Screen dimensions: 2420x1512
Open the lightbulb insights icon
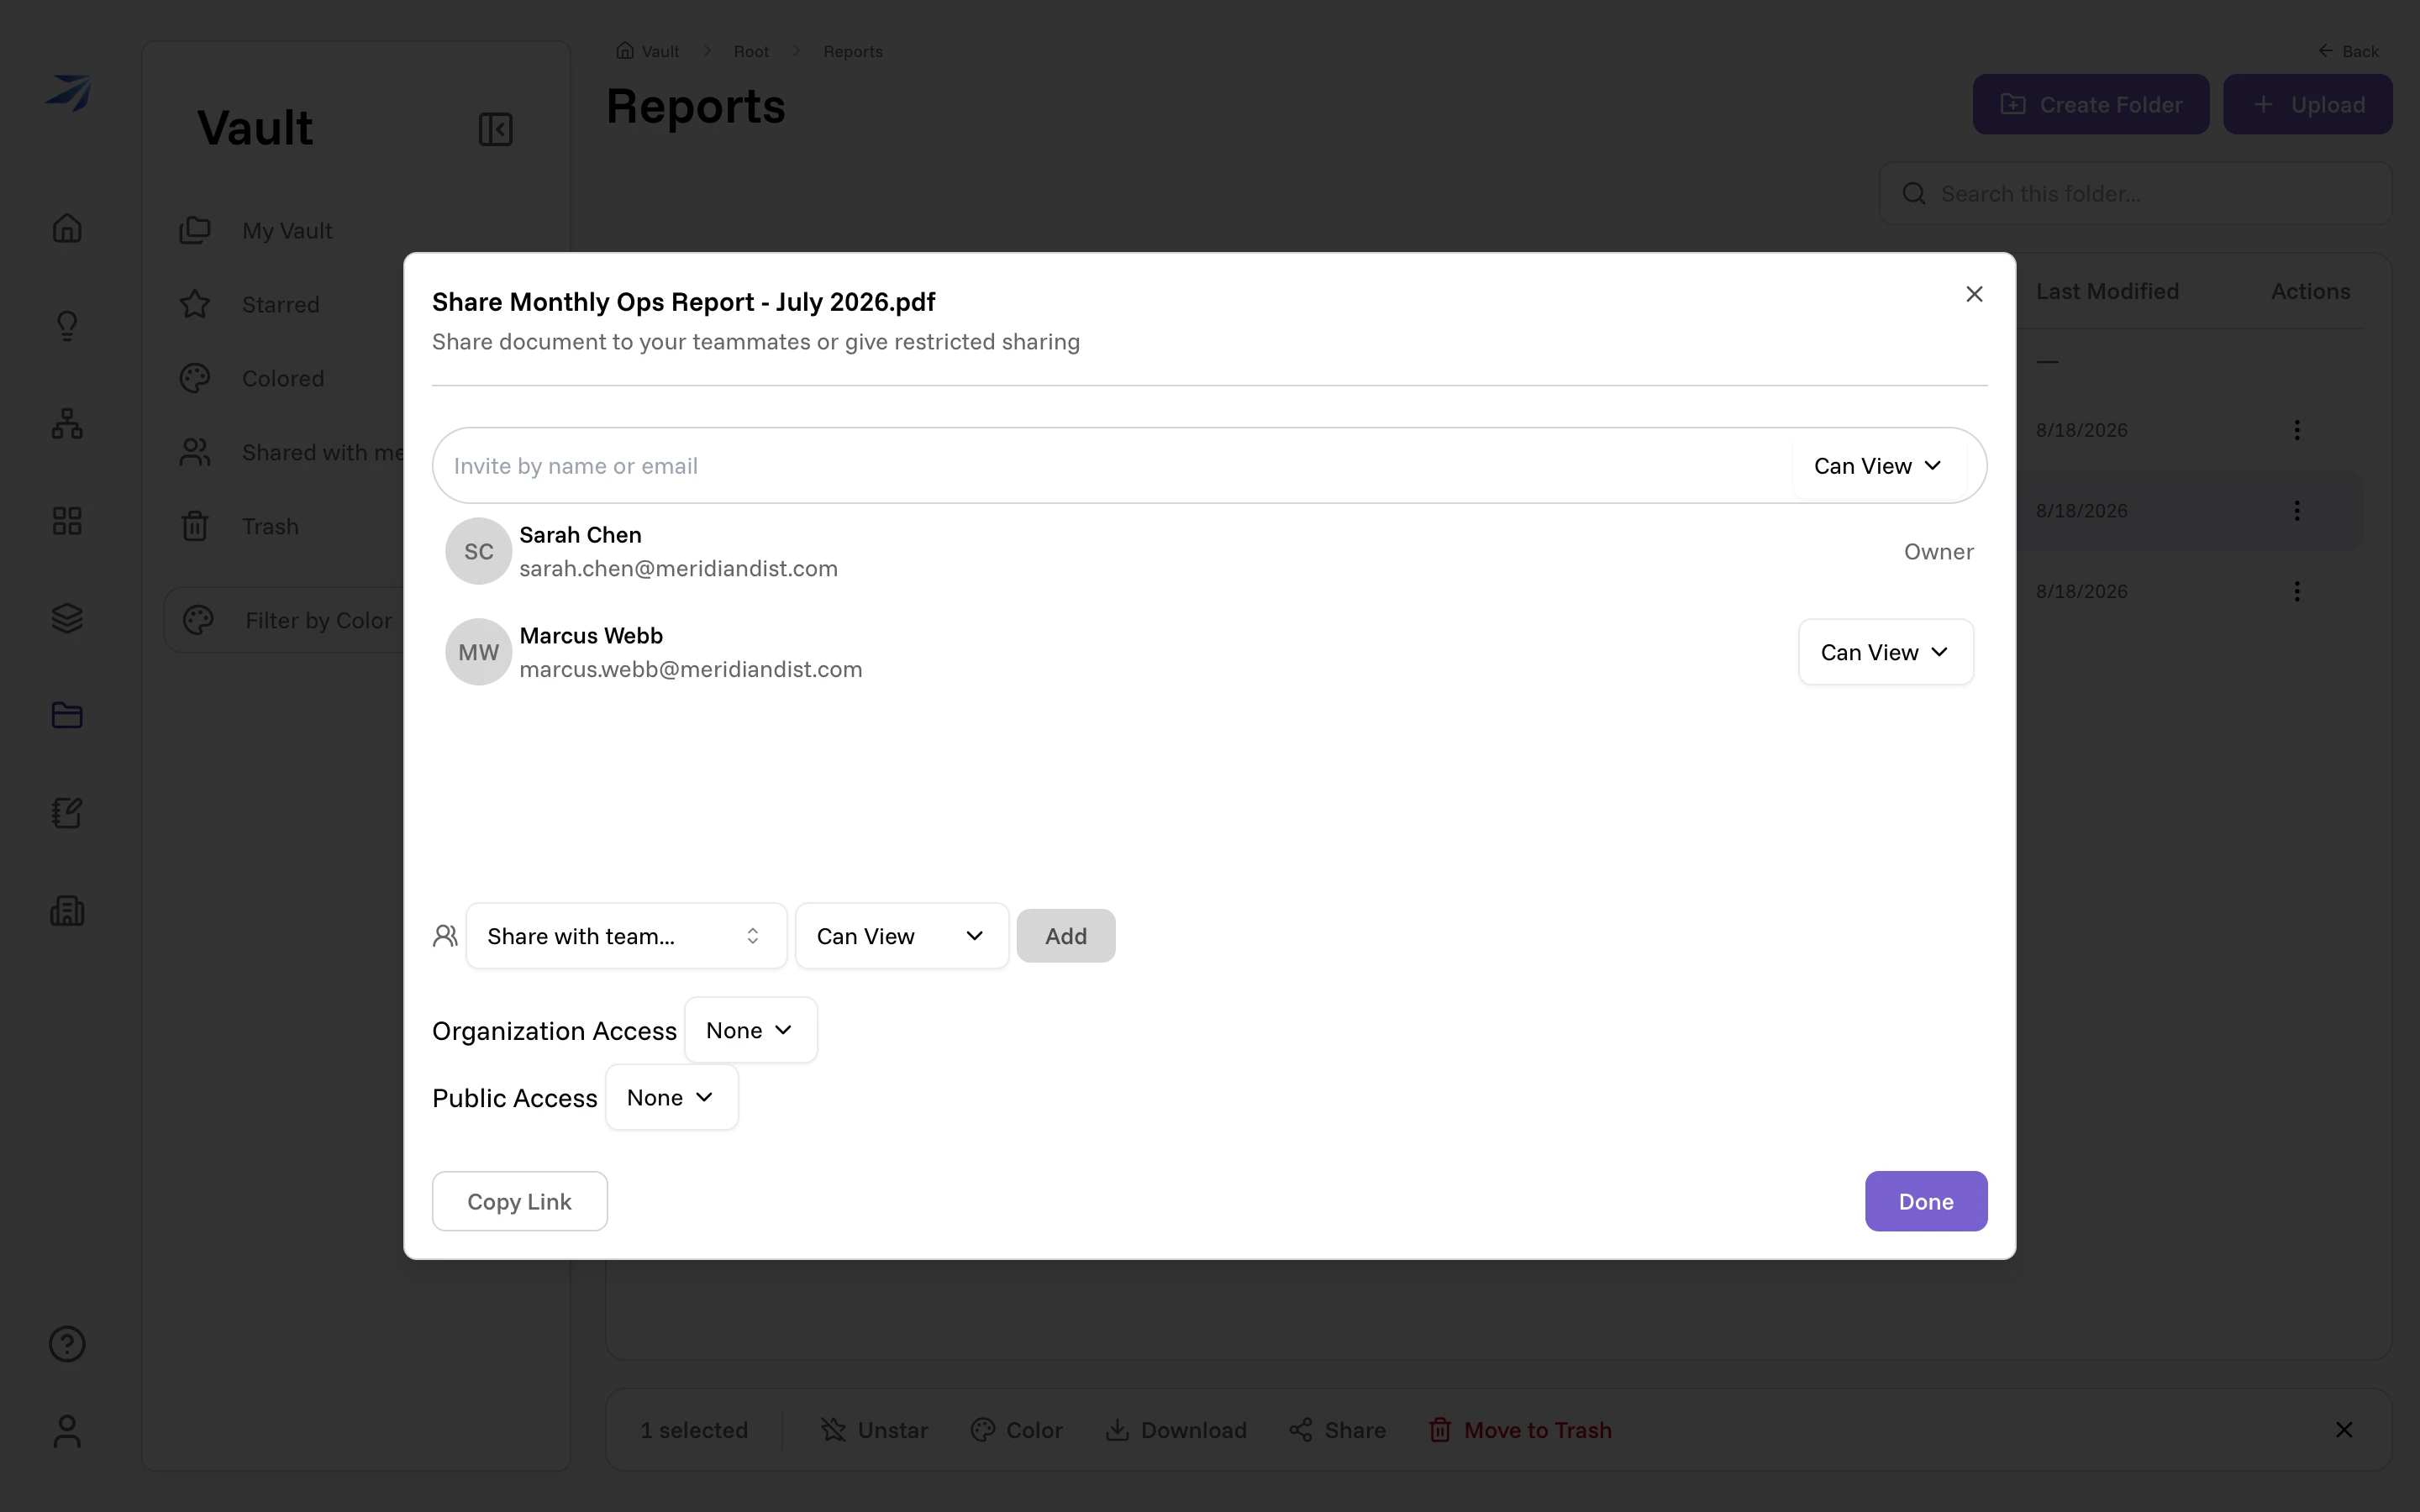(67, 326)
